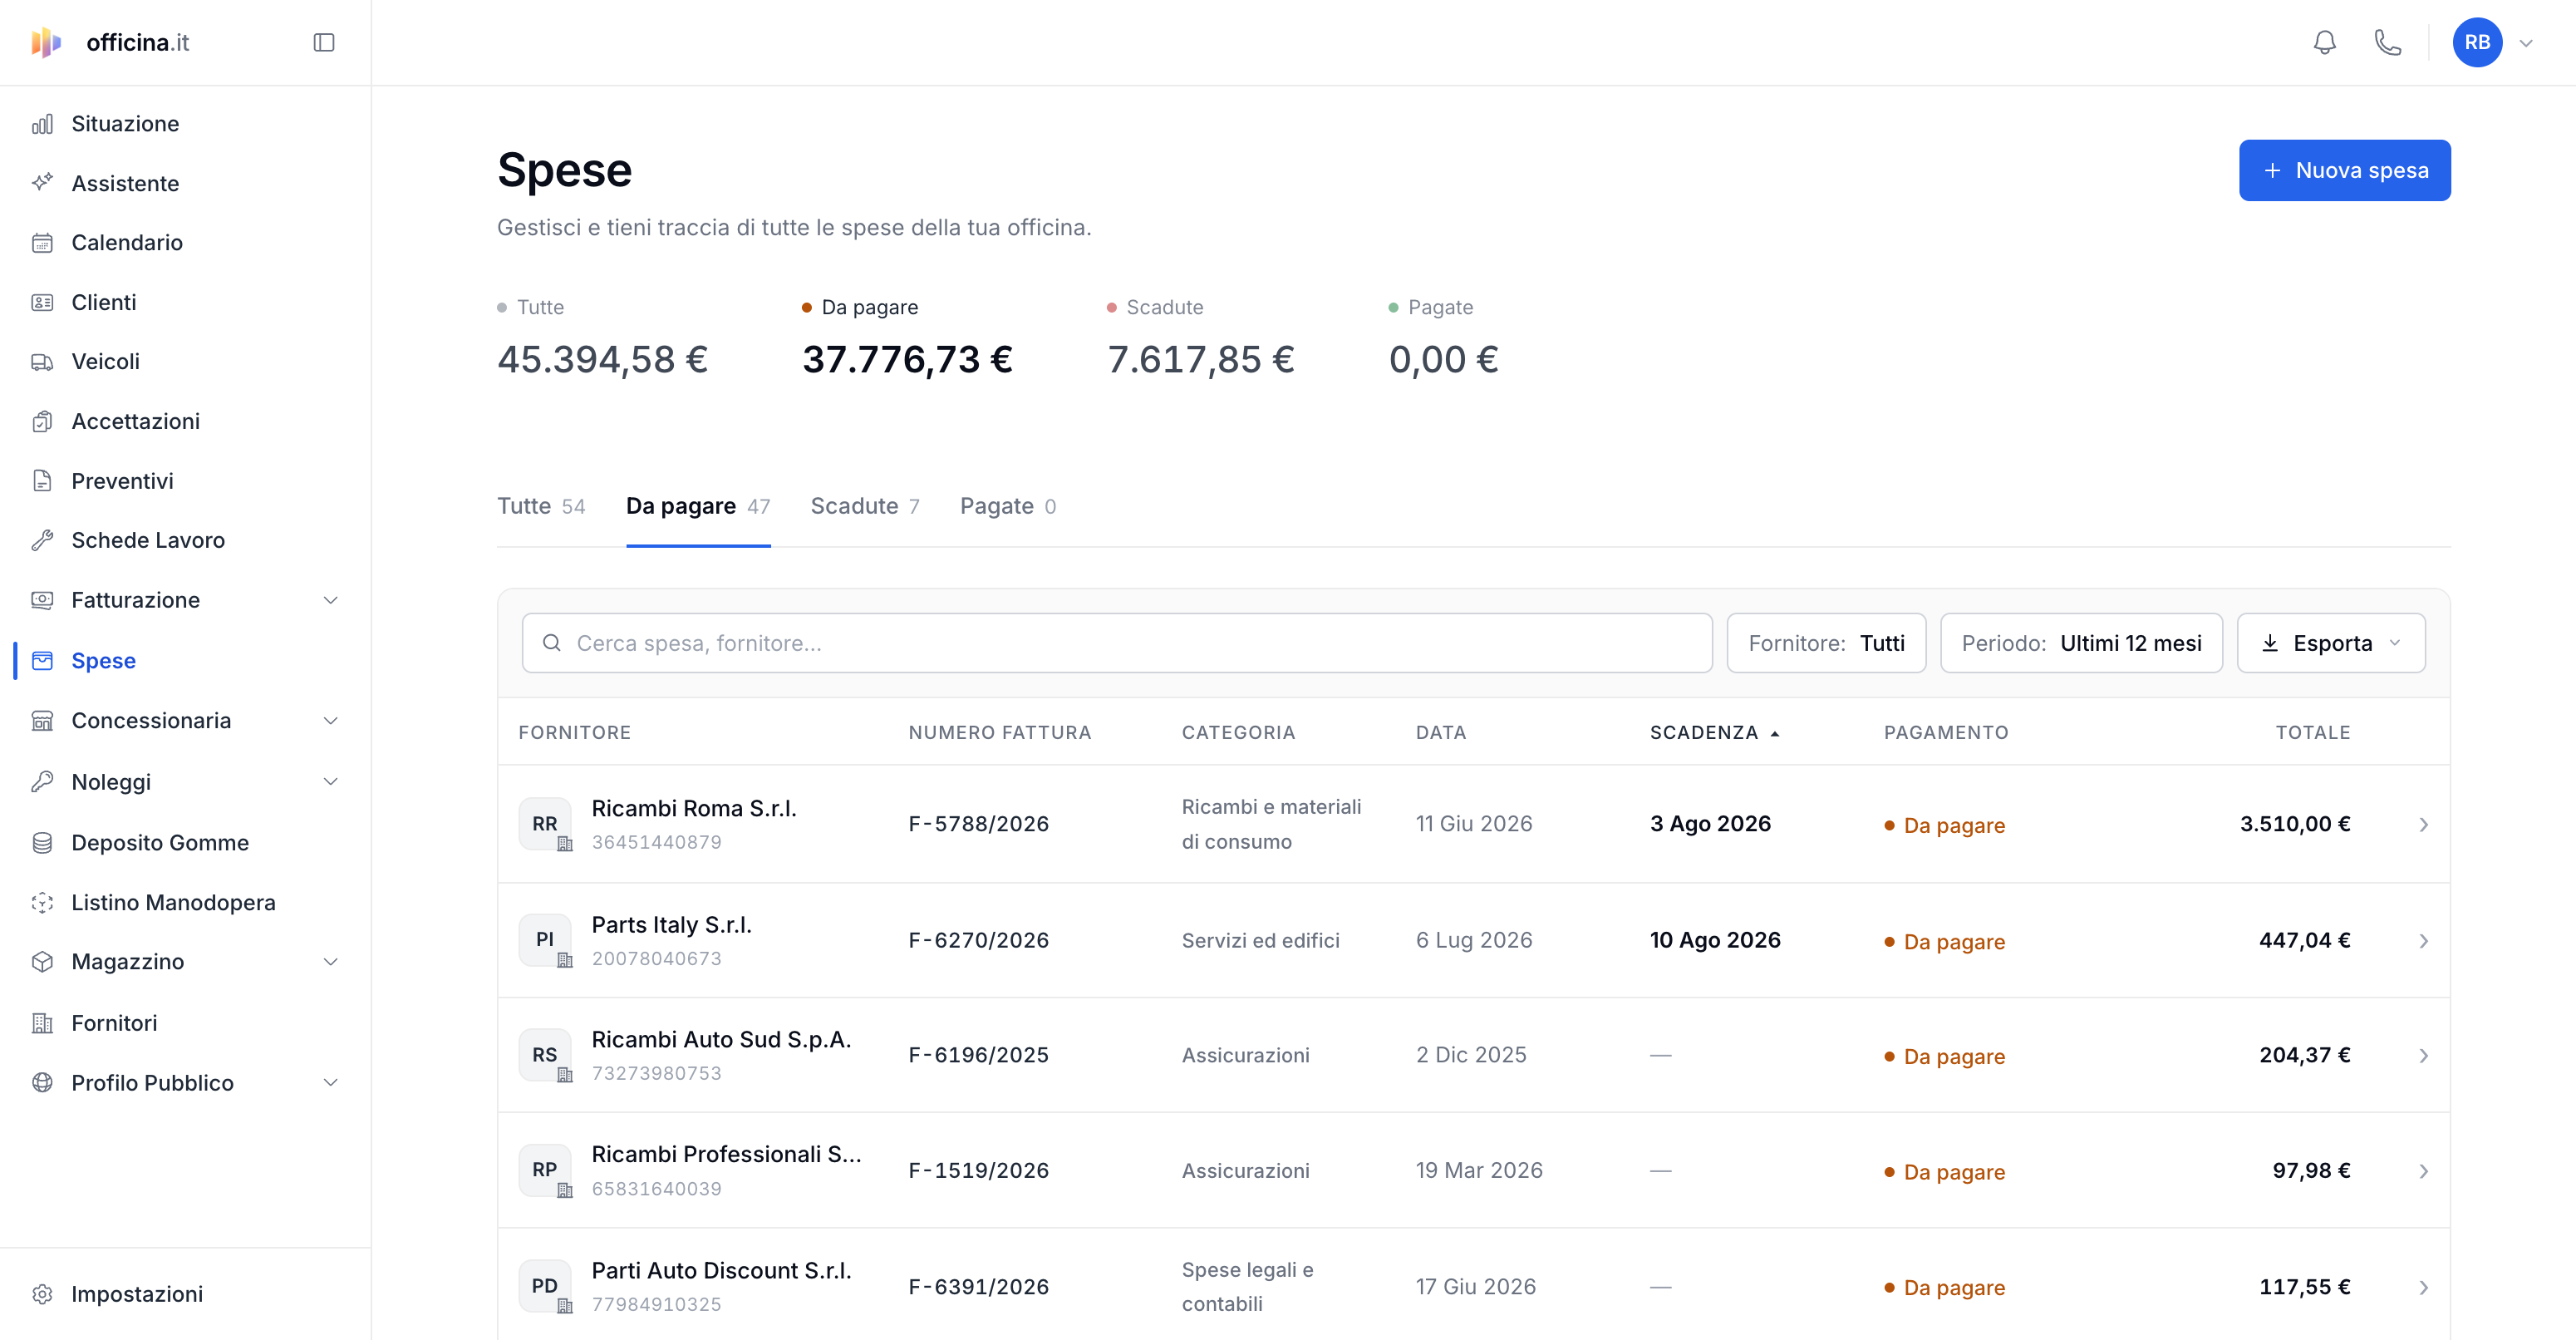Click invoice number F-6196/2025
Screen dimensions: 2576x1340
click(978, 1055)
